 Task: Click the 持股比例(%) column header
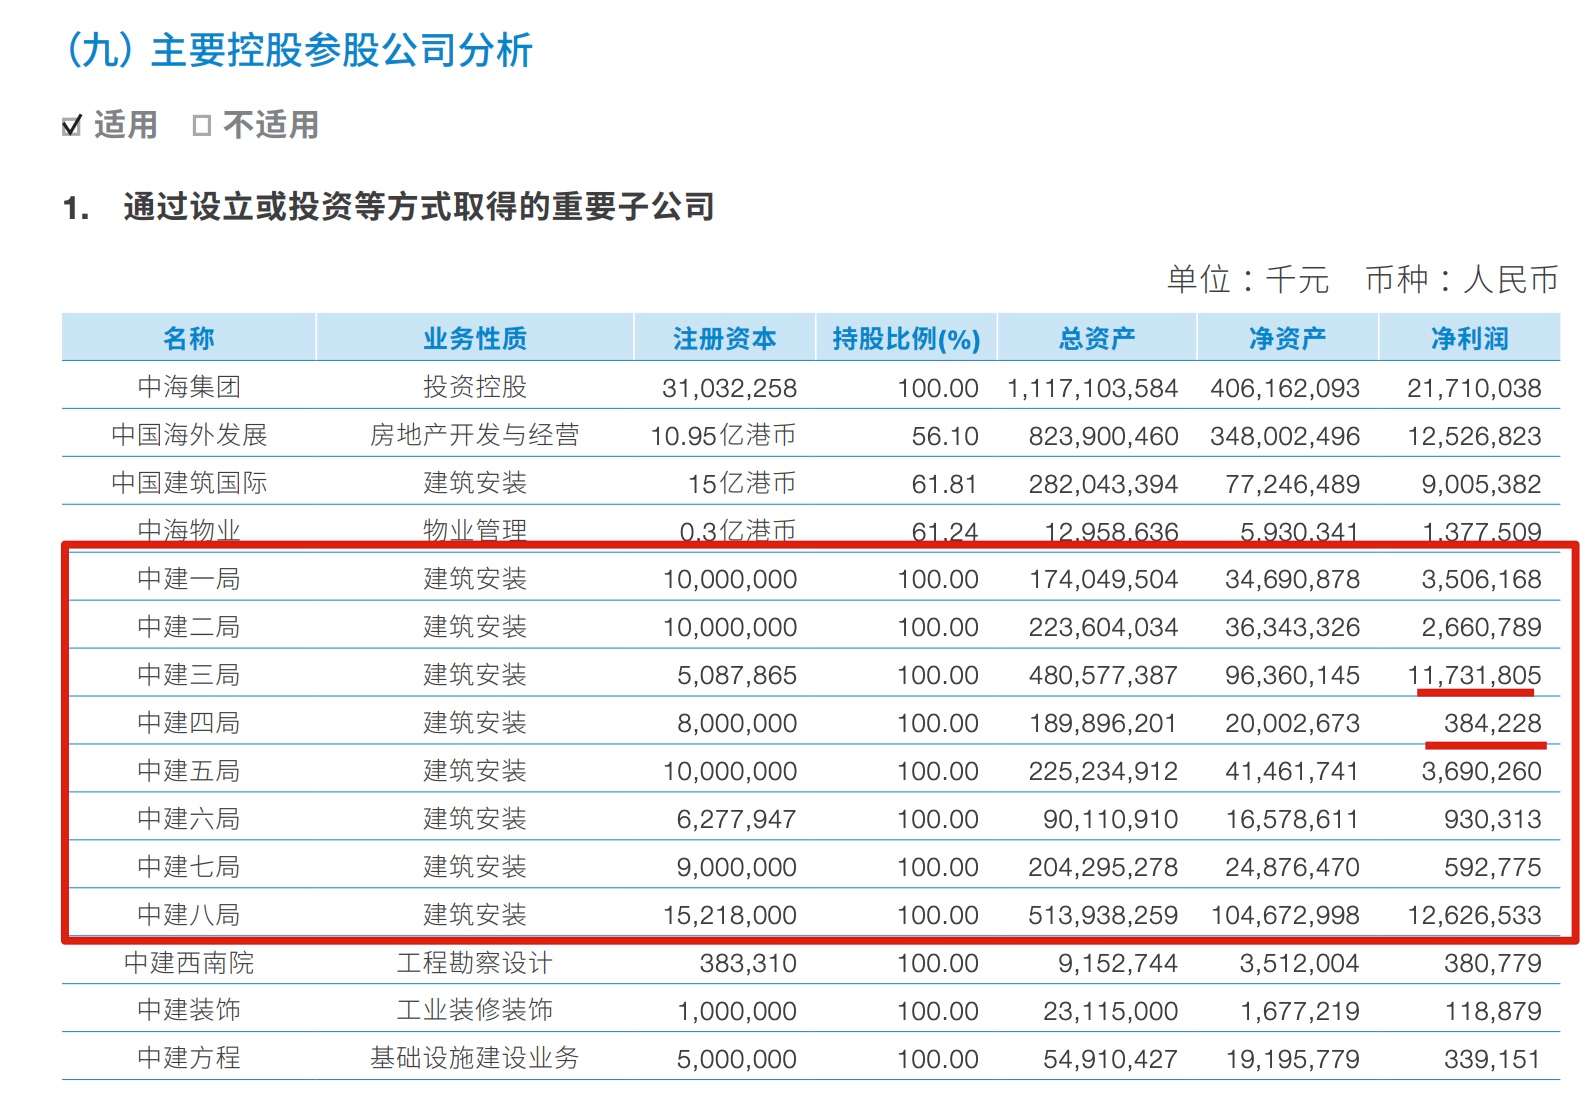[x=906, y=339]
